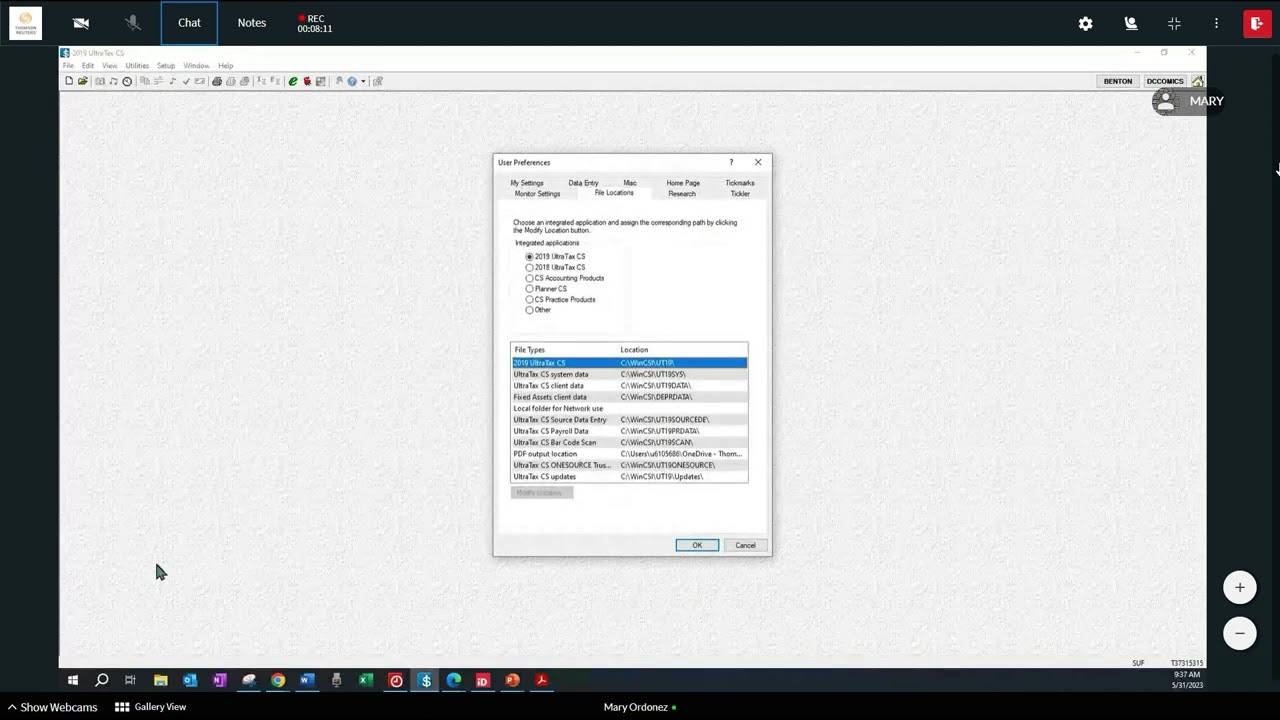The width and height of the screenshot is (1280, 720).
Task: Toggle the full screen arrows icon
Action: (x=1174, y=23)
